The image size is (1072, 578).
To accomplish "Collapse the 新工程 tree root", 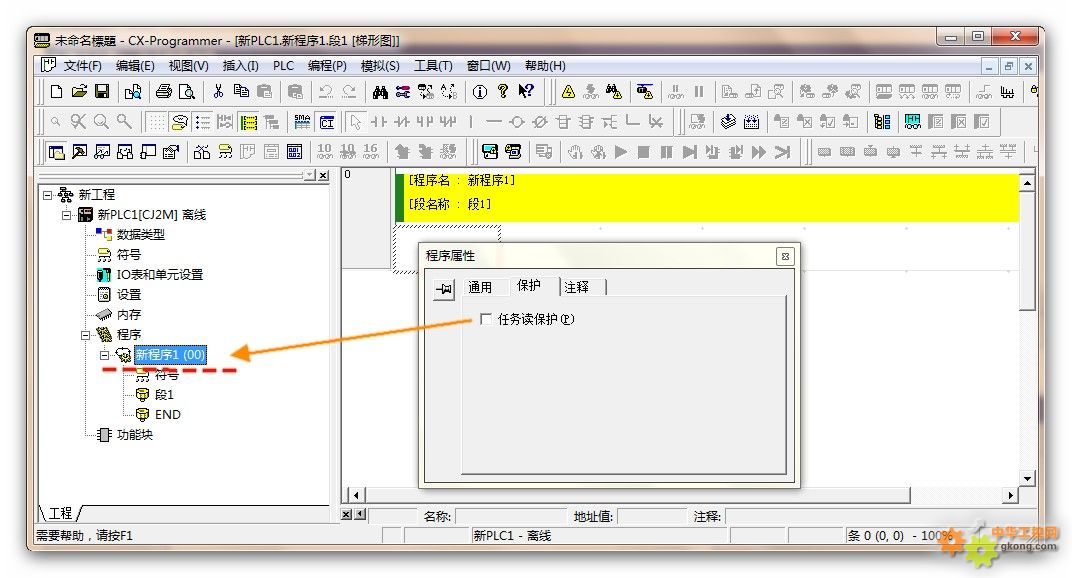I will [47, 195].
